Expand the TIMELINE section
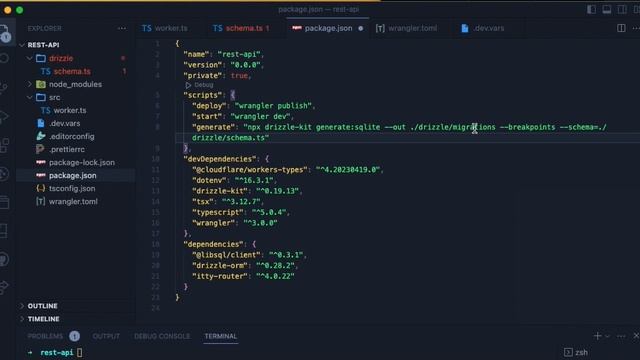640x360 pixels. pyautogui.click(x=43, y=319)
